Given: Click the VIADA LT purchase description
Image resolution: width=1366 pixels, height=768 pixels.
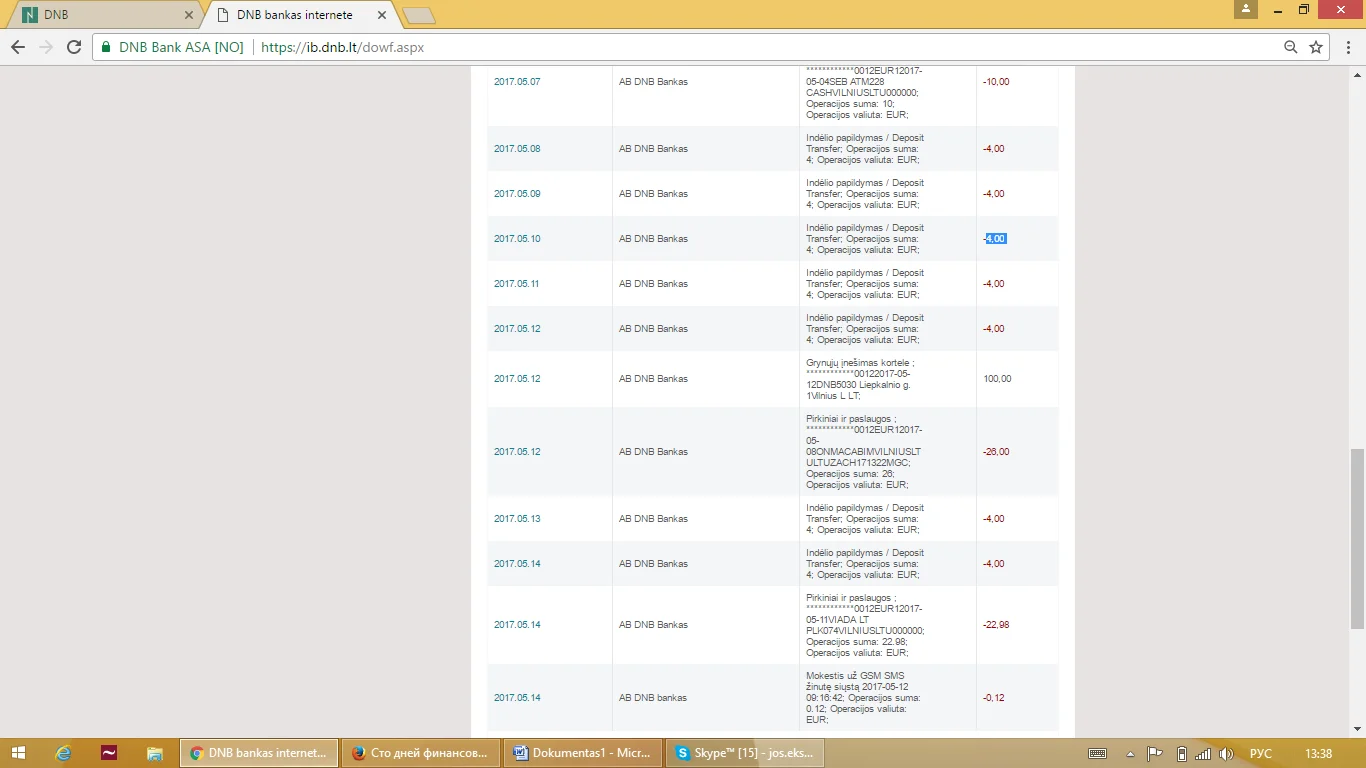Looking at the screenshot, I should [x=865, y=625].
